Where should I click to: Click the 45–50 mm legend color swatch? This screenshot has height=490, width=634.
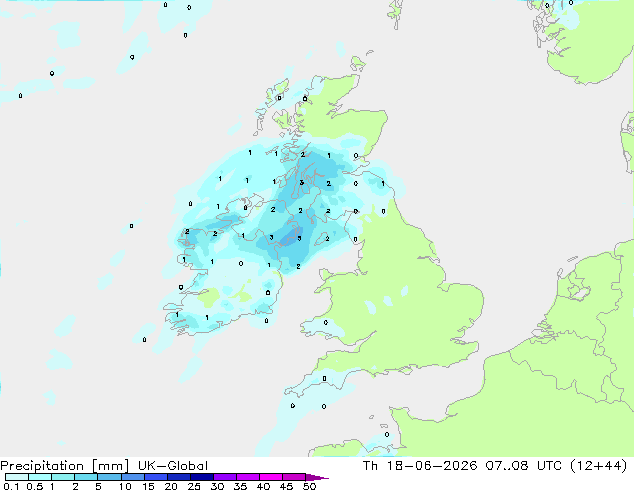tap(294, 477)
